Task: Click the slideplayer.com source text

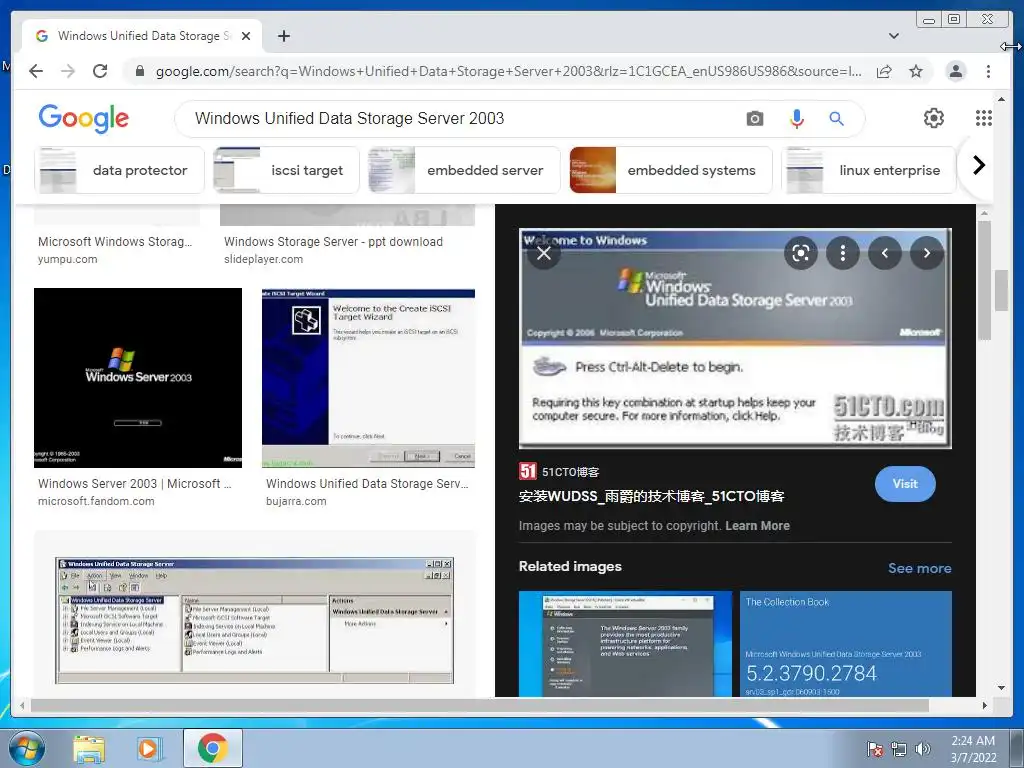Action: (x=263, y=259)
